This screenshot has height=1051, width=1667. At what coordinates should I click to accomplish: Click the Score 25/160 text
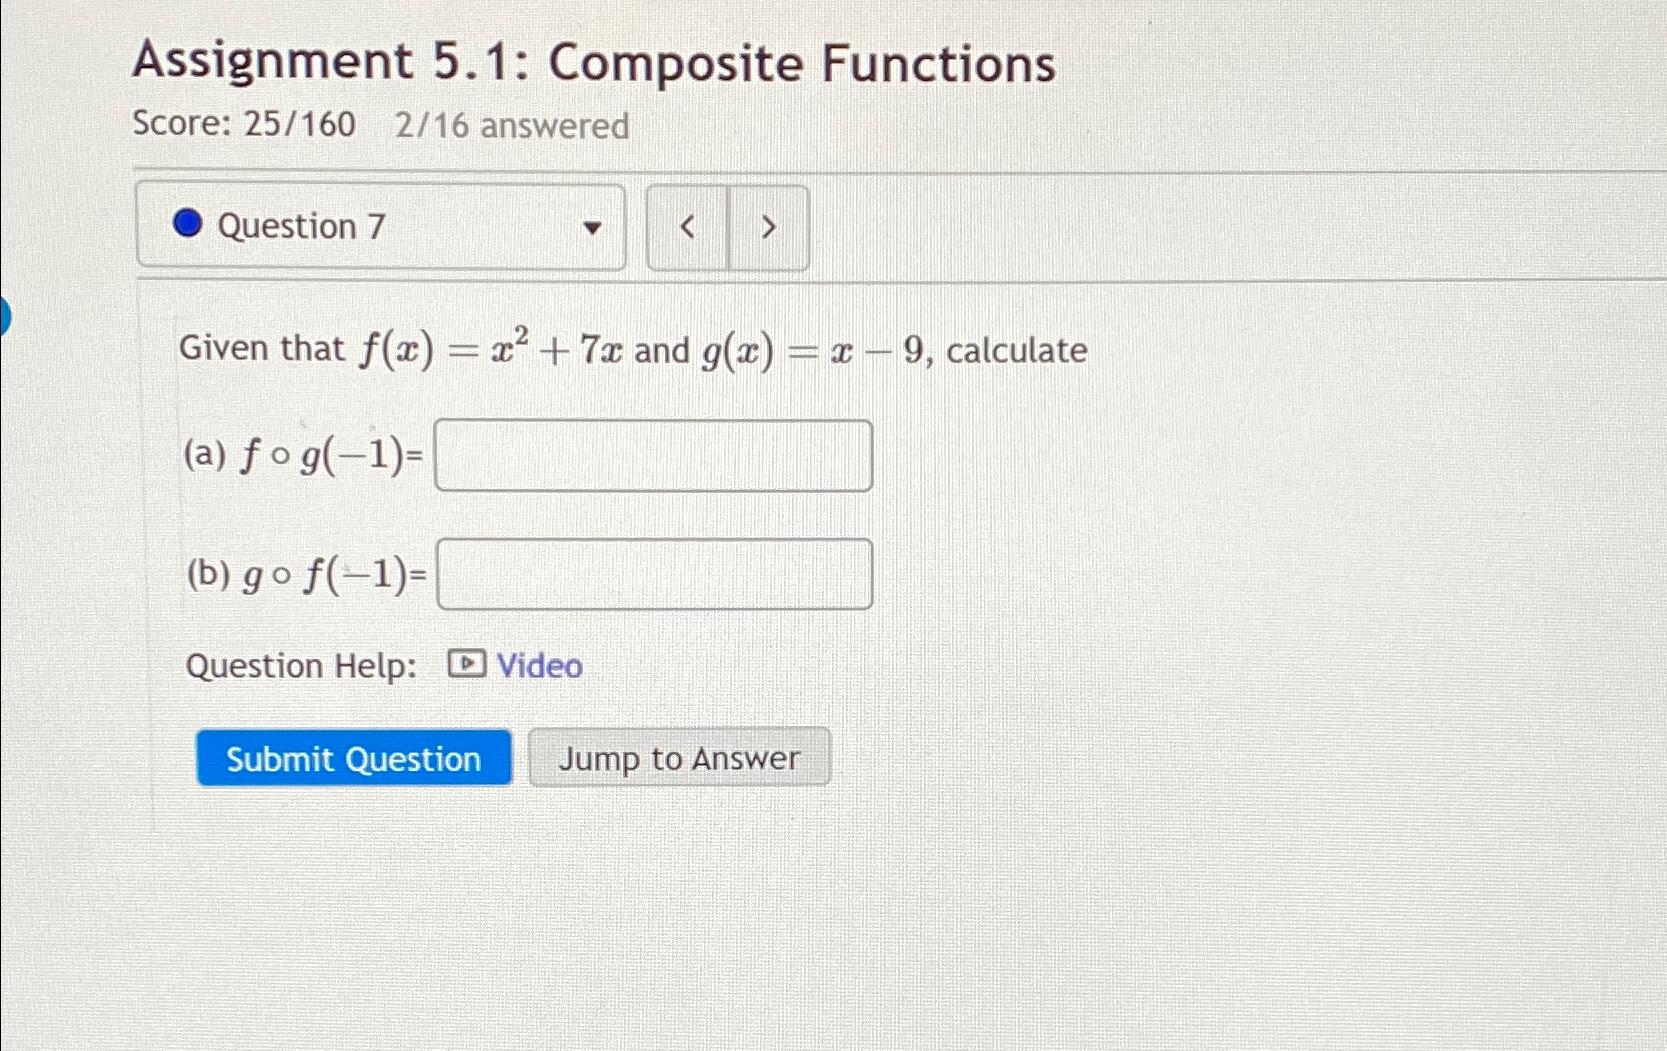tap(245, 123)
